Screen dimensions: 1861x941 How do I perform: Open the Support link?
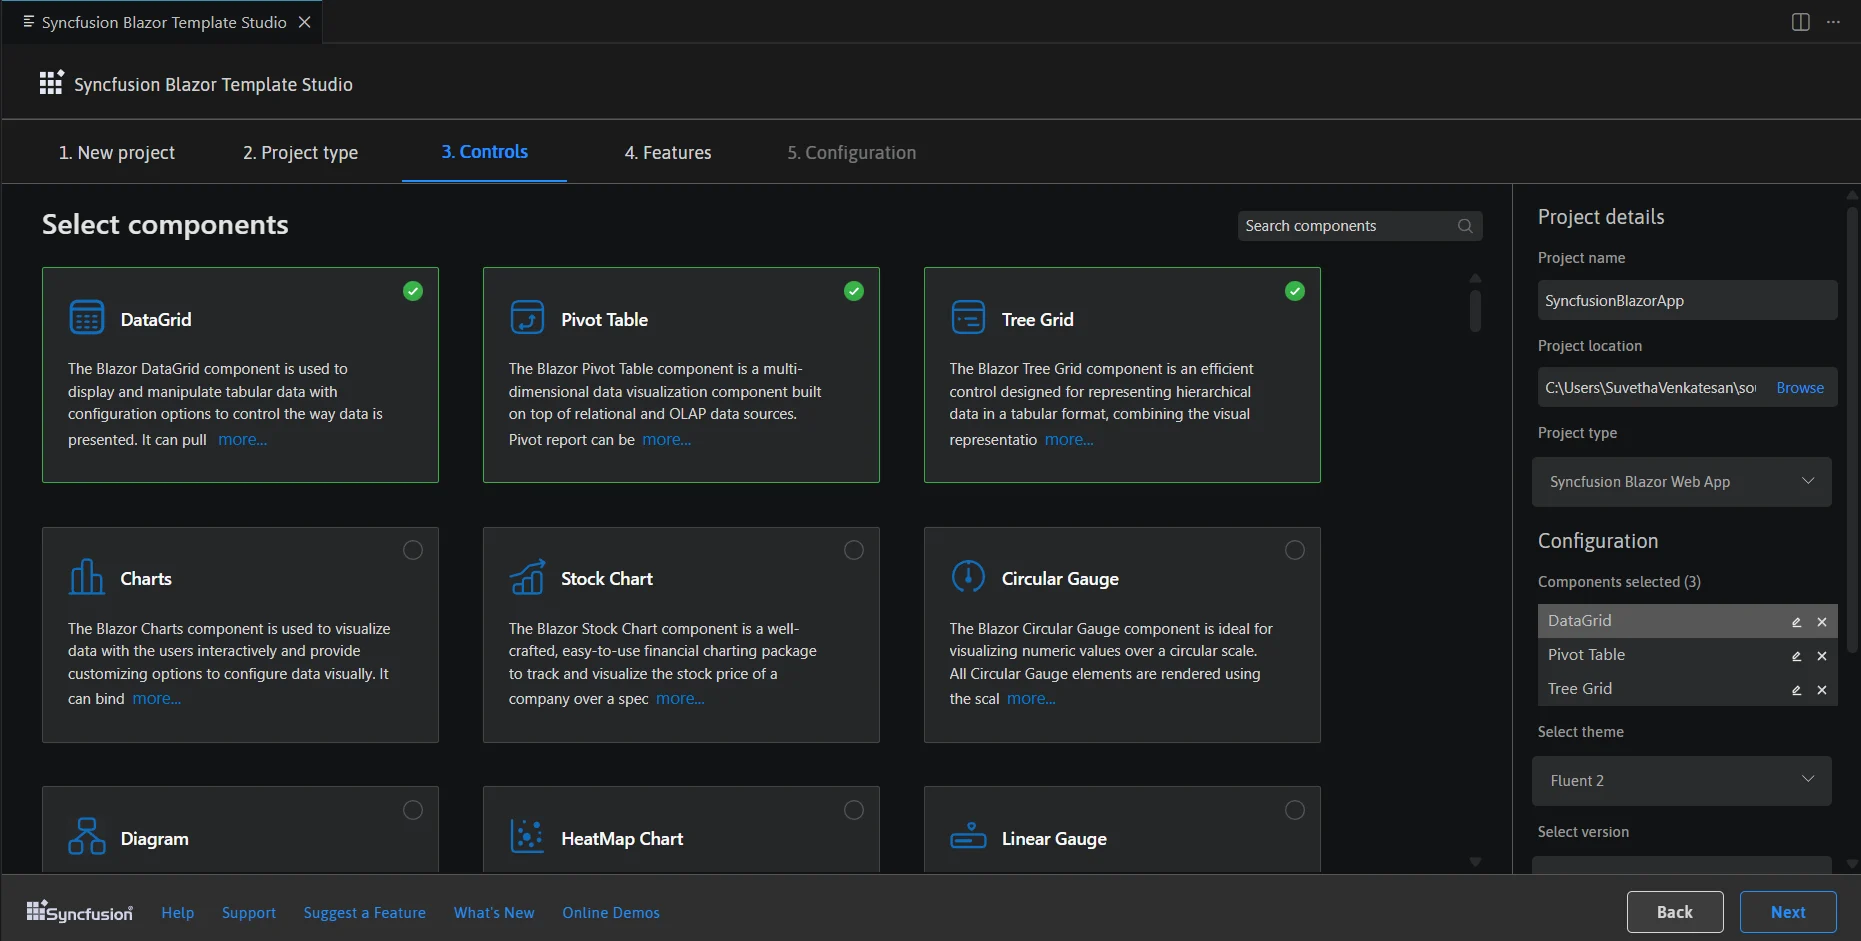[249, 913]
